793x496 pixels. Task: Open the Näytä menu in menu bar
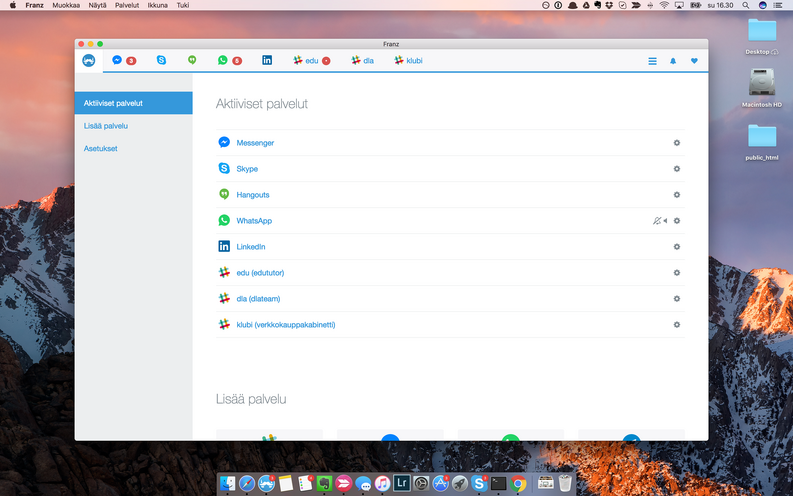click(x=97, y=5)
